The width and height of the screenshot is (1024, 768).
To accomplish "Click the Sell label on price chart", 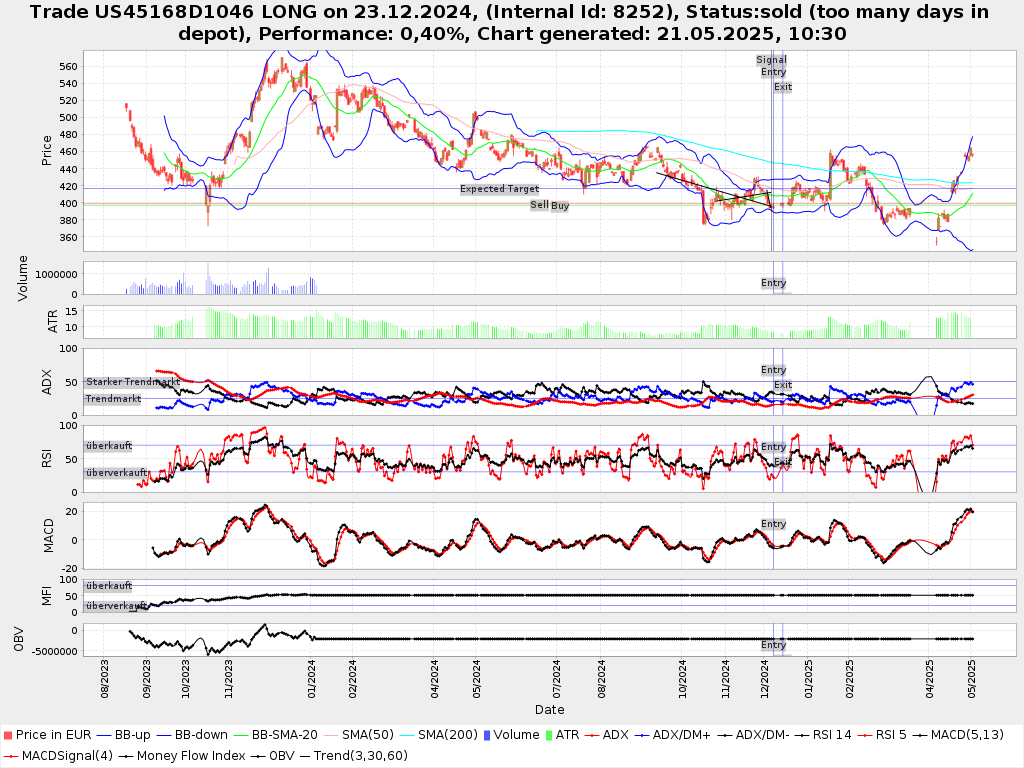I will pyautogui.click(x=539, y=205).
